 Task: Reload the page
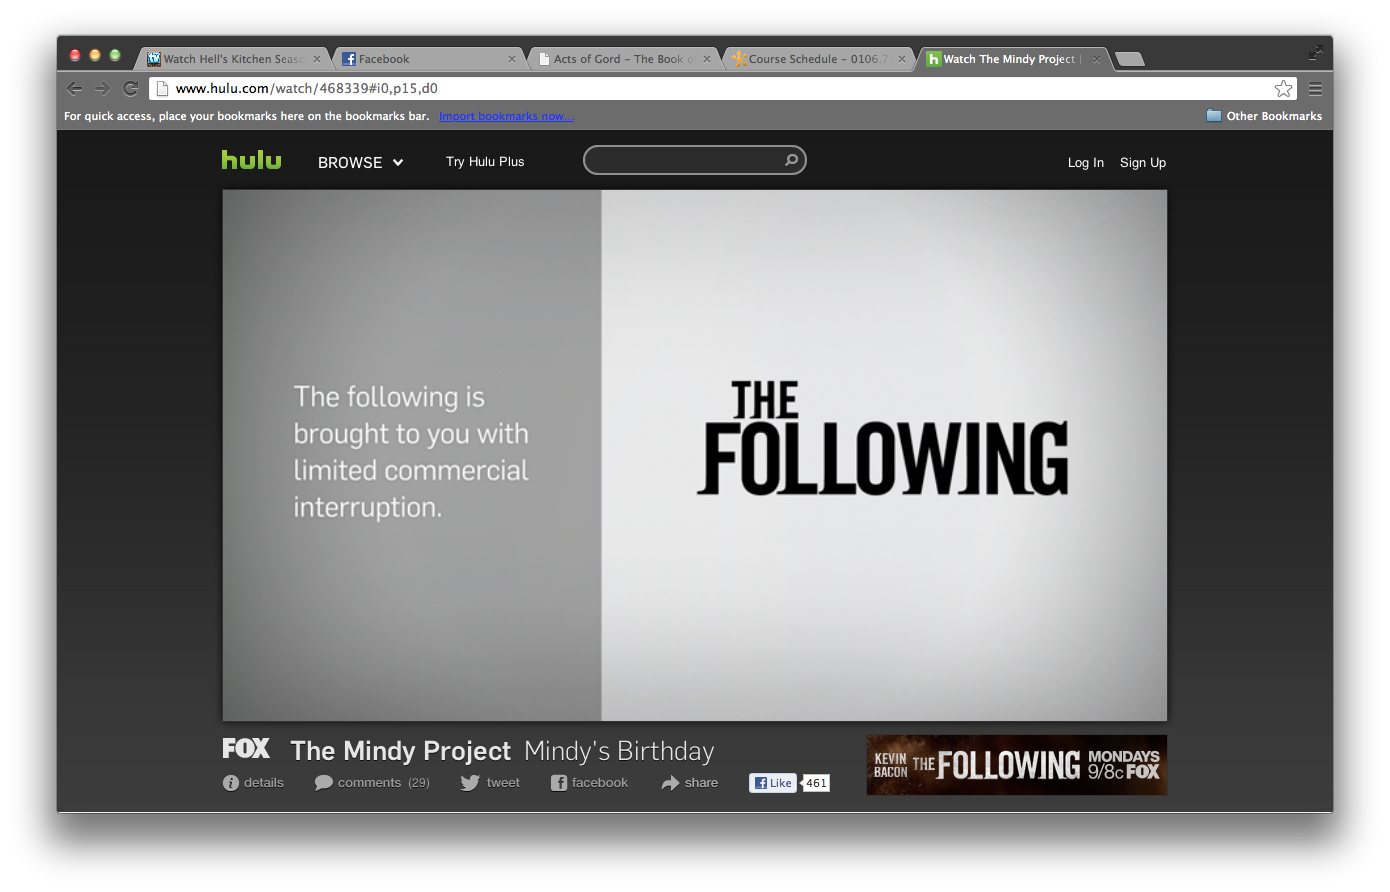pos(130,89)
